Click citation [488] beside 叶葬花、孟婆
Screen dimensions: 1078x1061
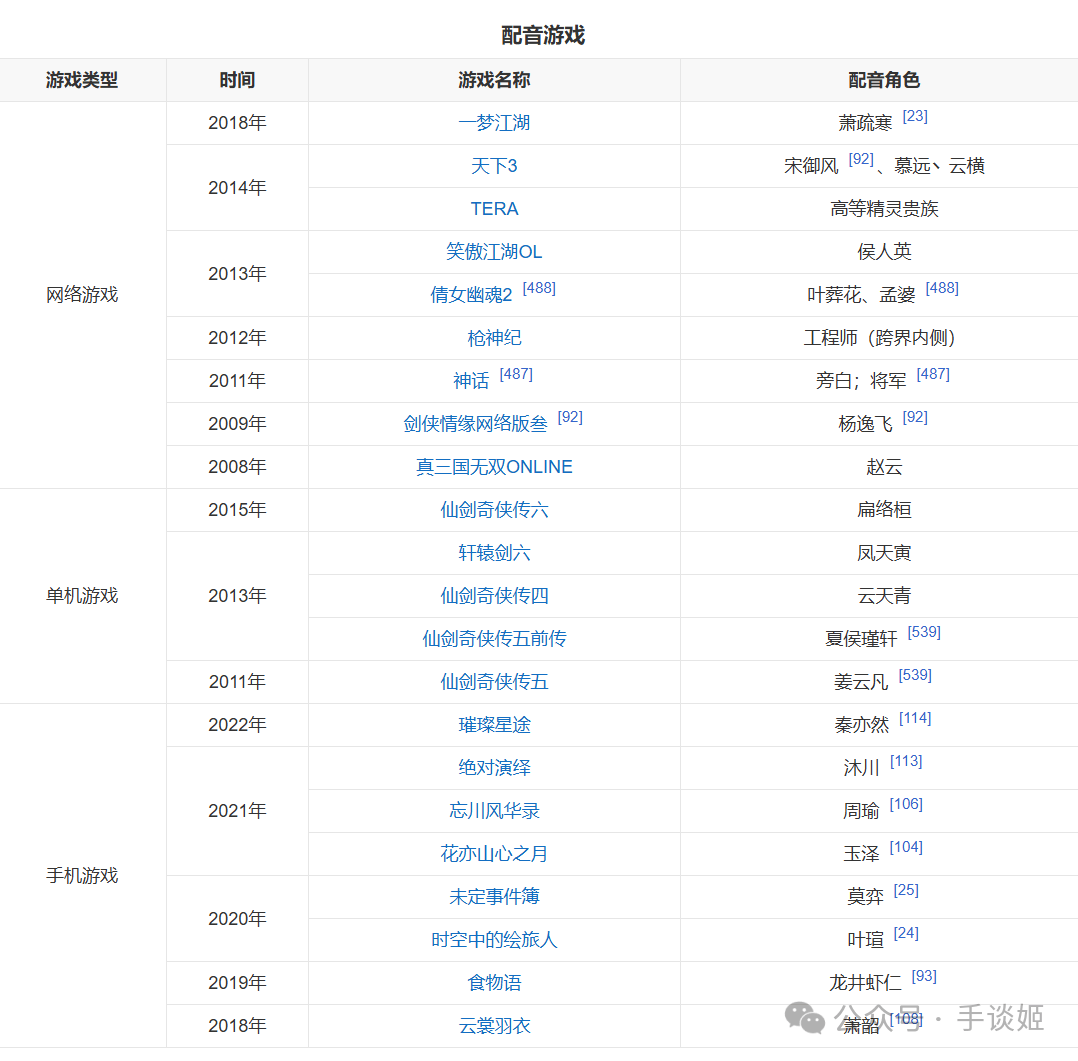[942, 288]
